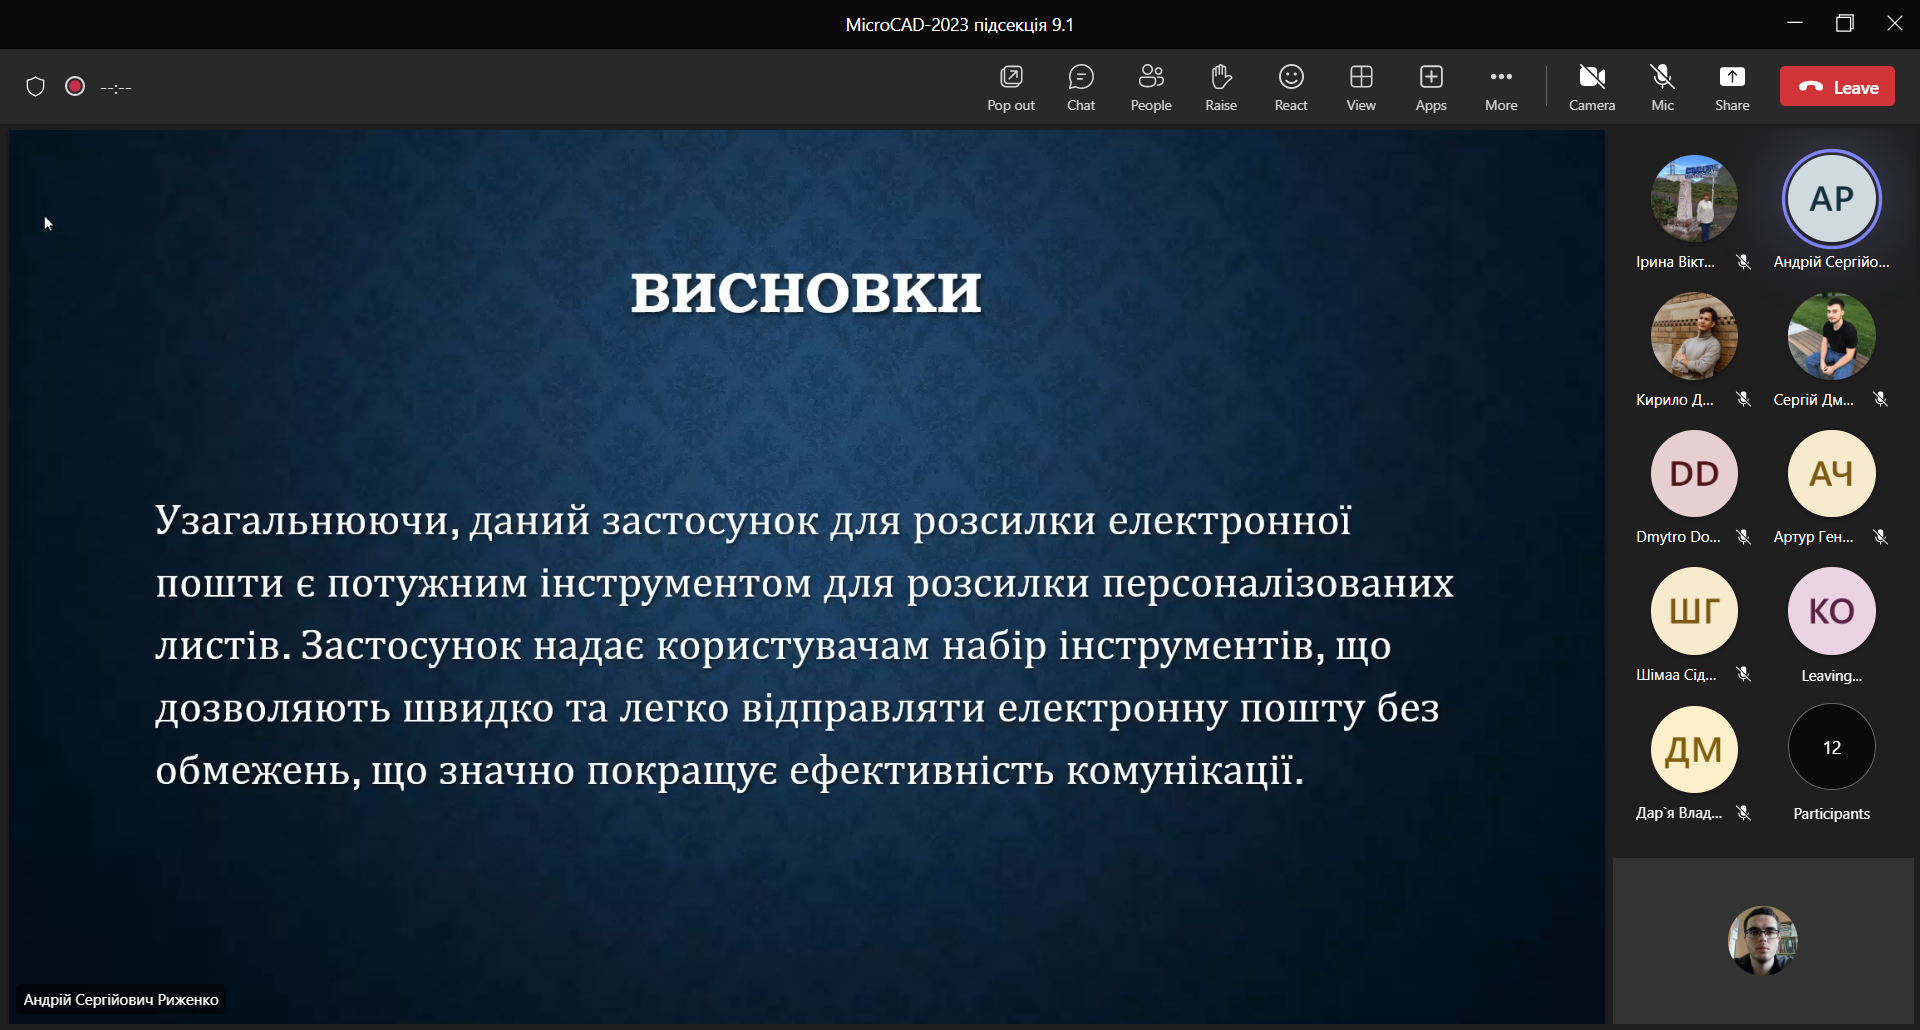Leave the meeting
Image resolution: width=1920 pixels, height=1030 pixels.
point(1837,87)
